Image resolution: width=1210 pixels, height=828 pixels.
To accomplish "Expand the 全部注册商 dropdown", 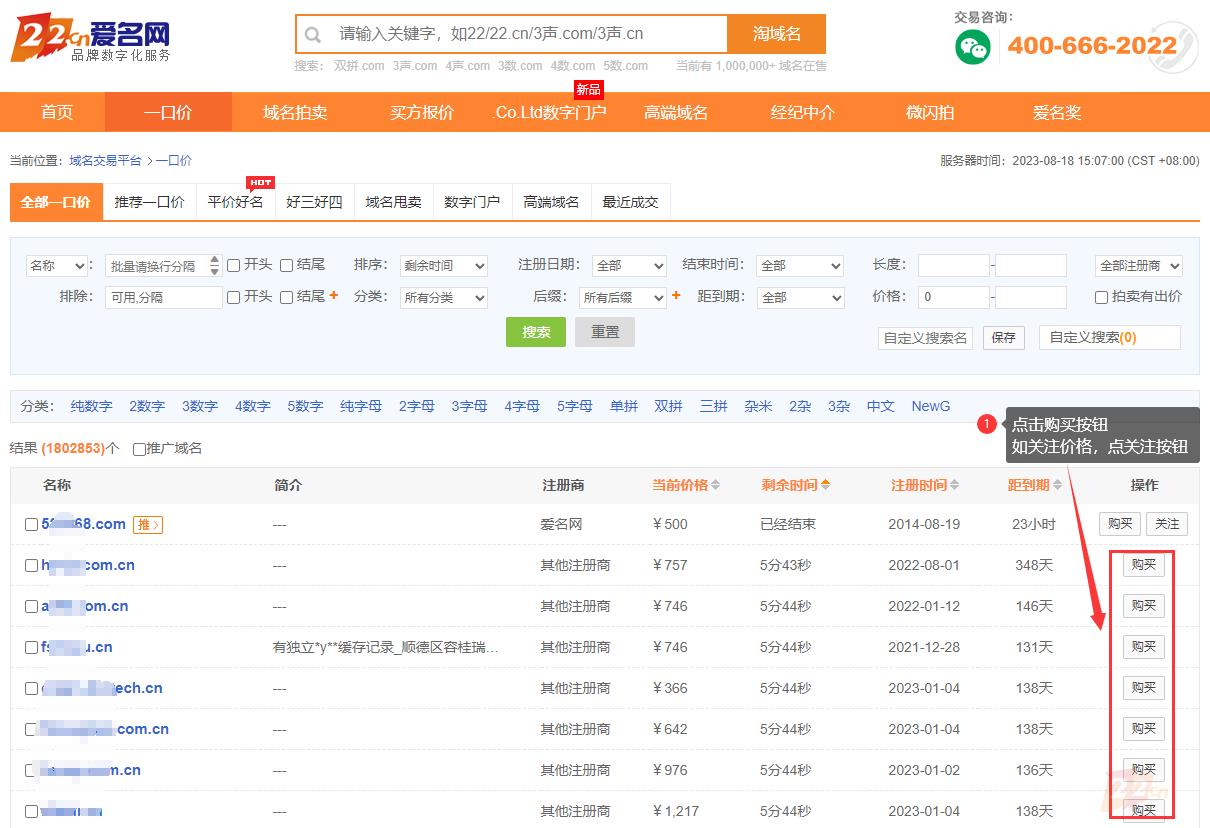I will coord(1138,266).
